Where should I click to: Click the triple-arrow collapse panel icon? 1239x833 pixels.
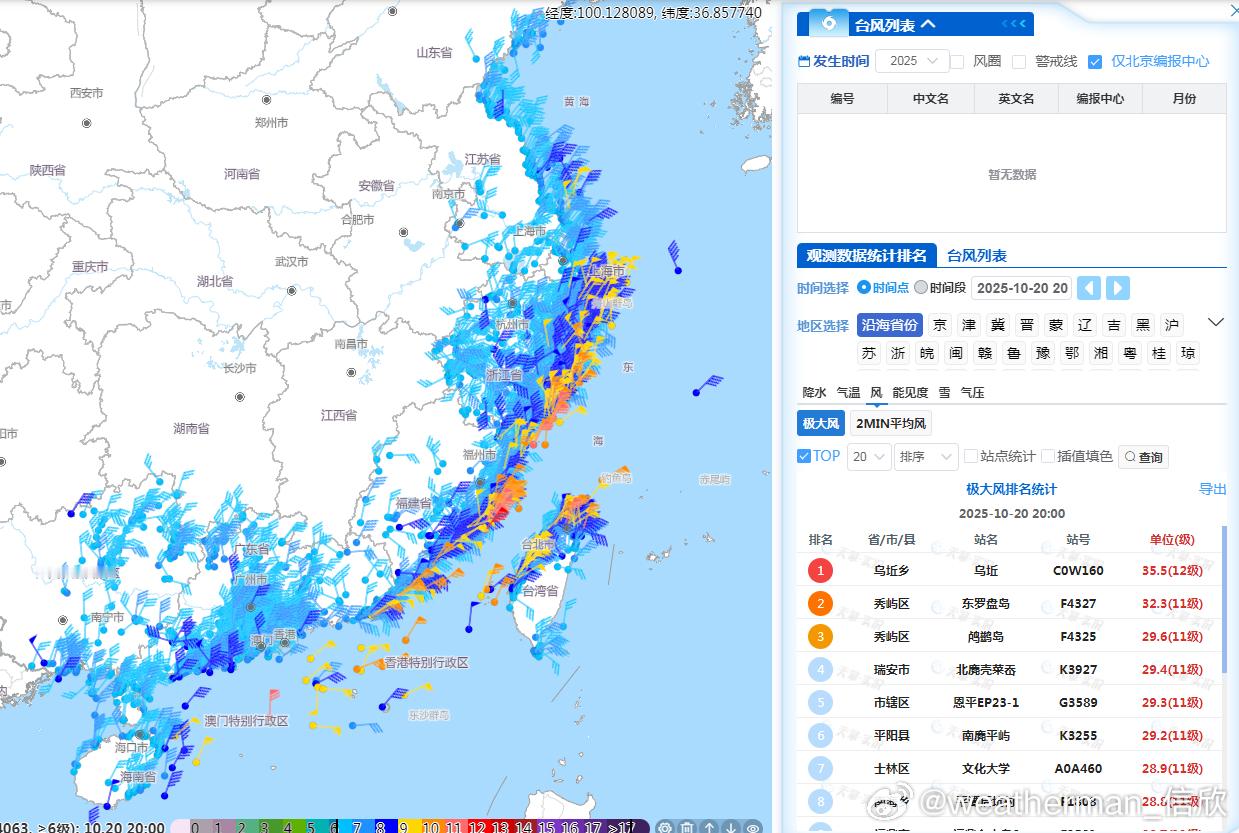coord(1013,24)
